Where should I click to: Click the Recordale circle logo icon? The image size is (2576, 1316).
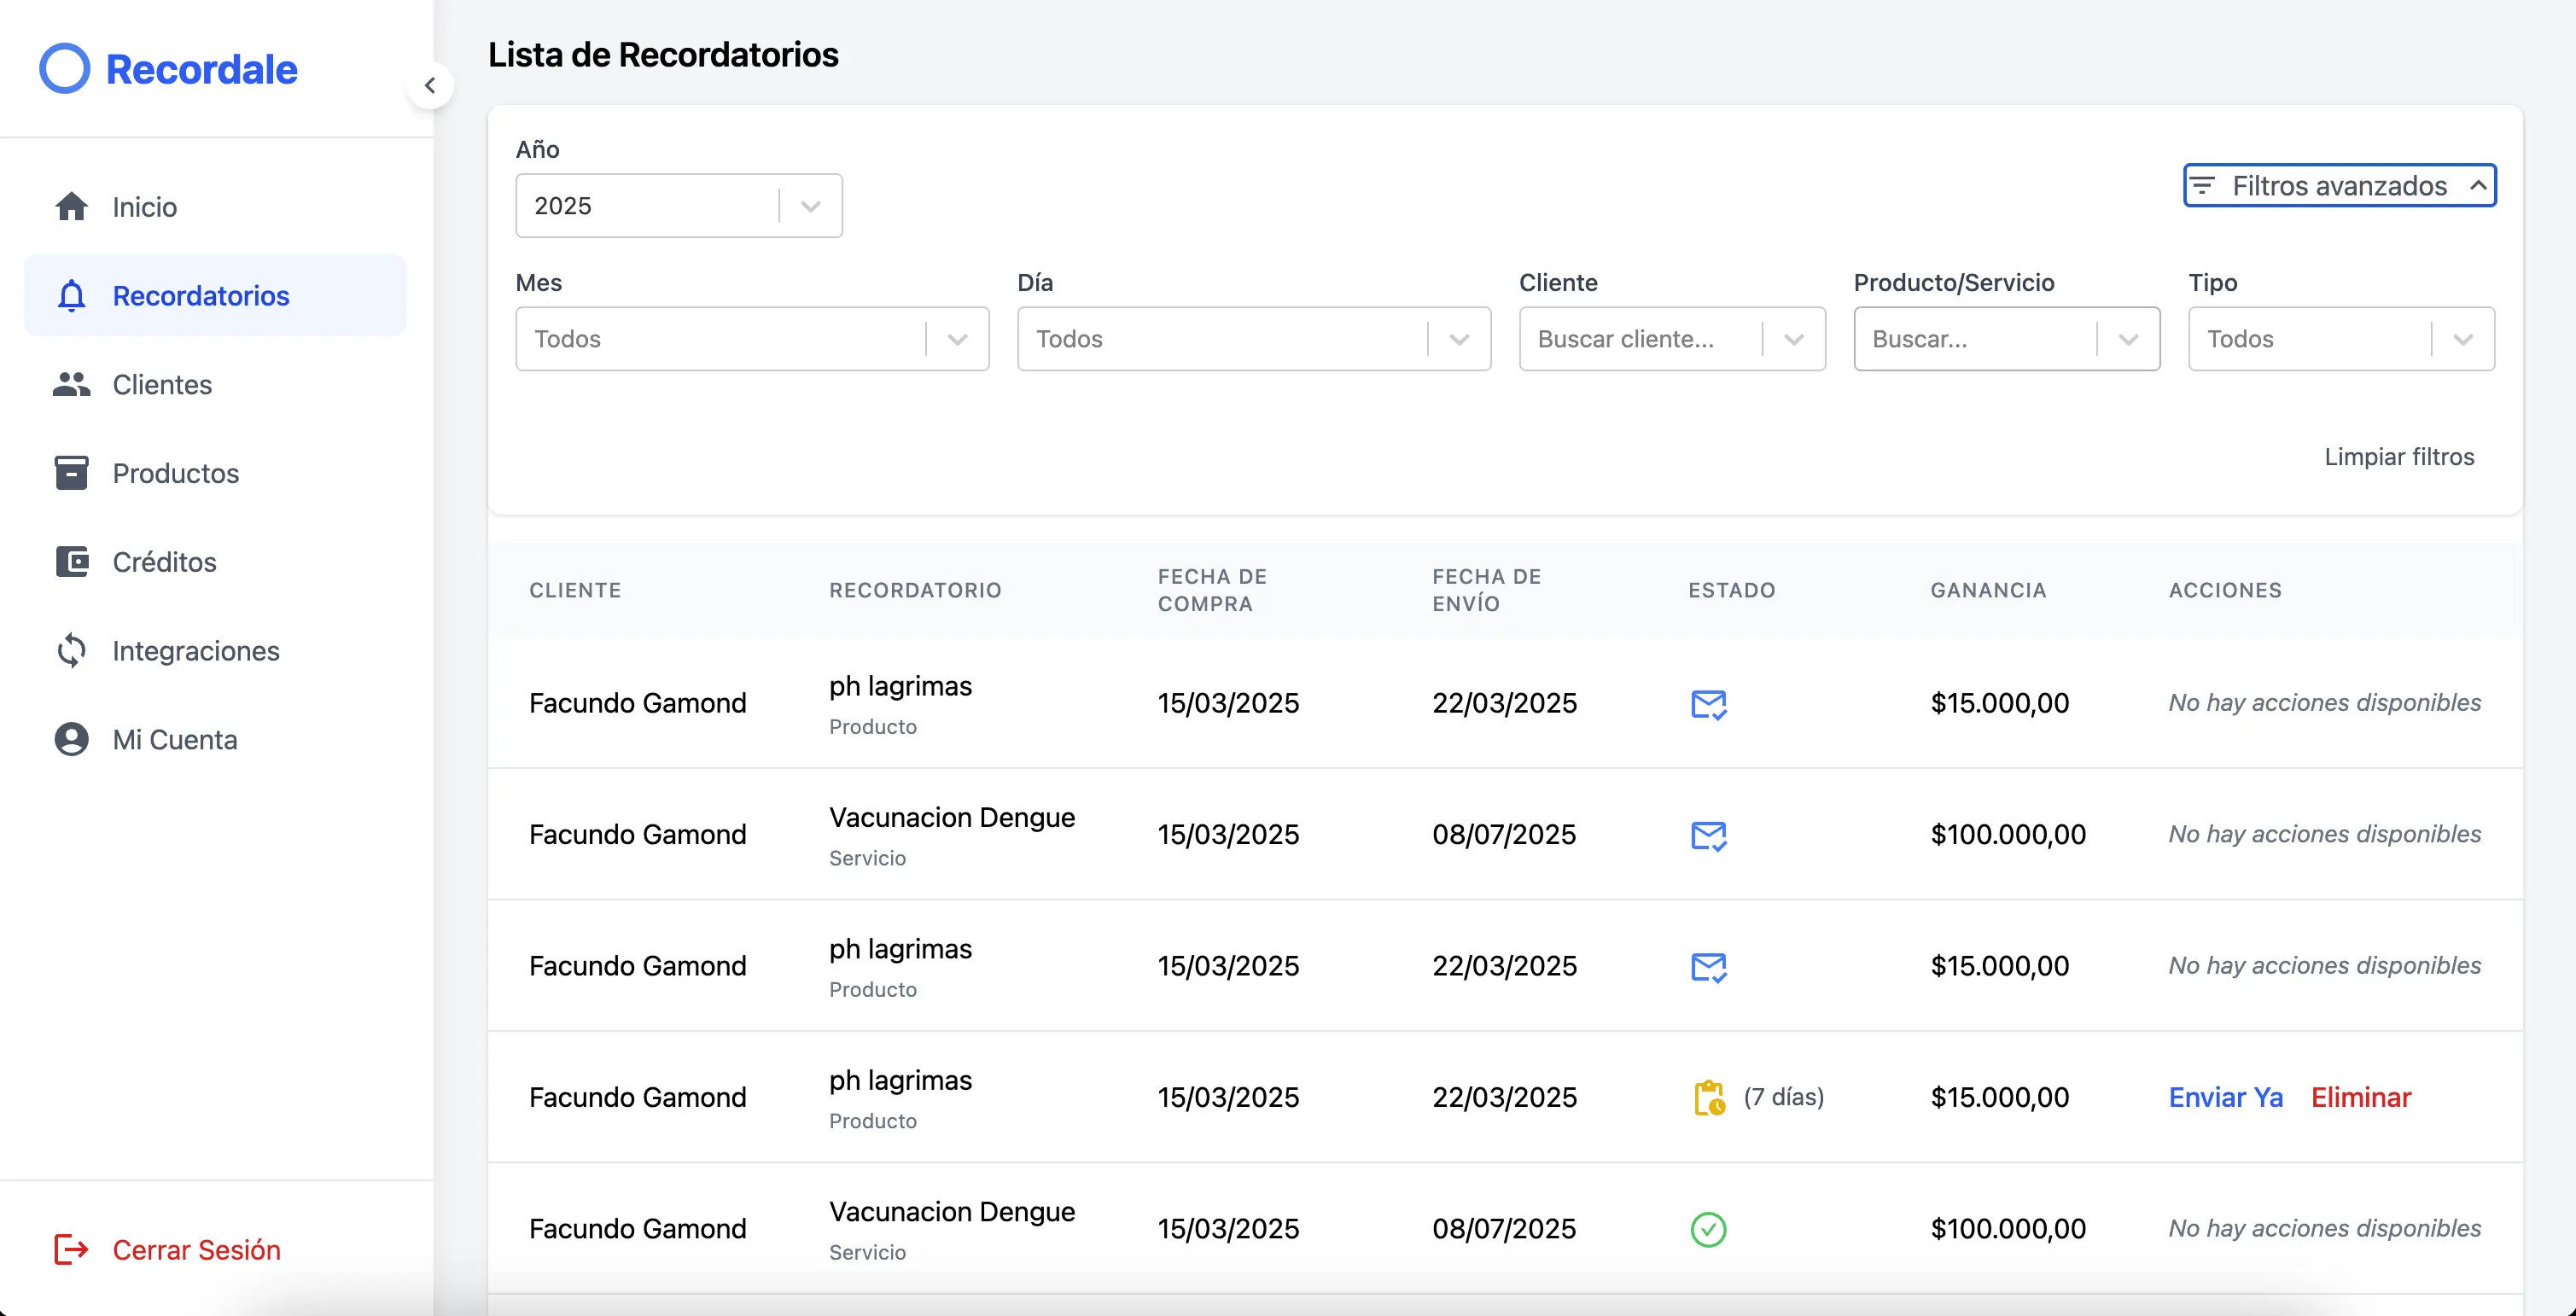[64, 69]
